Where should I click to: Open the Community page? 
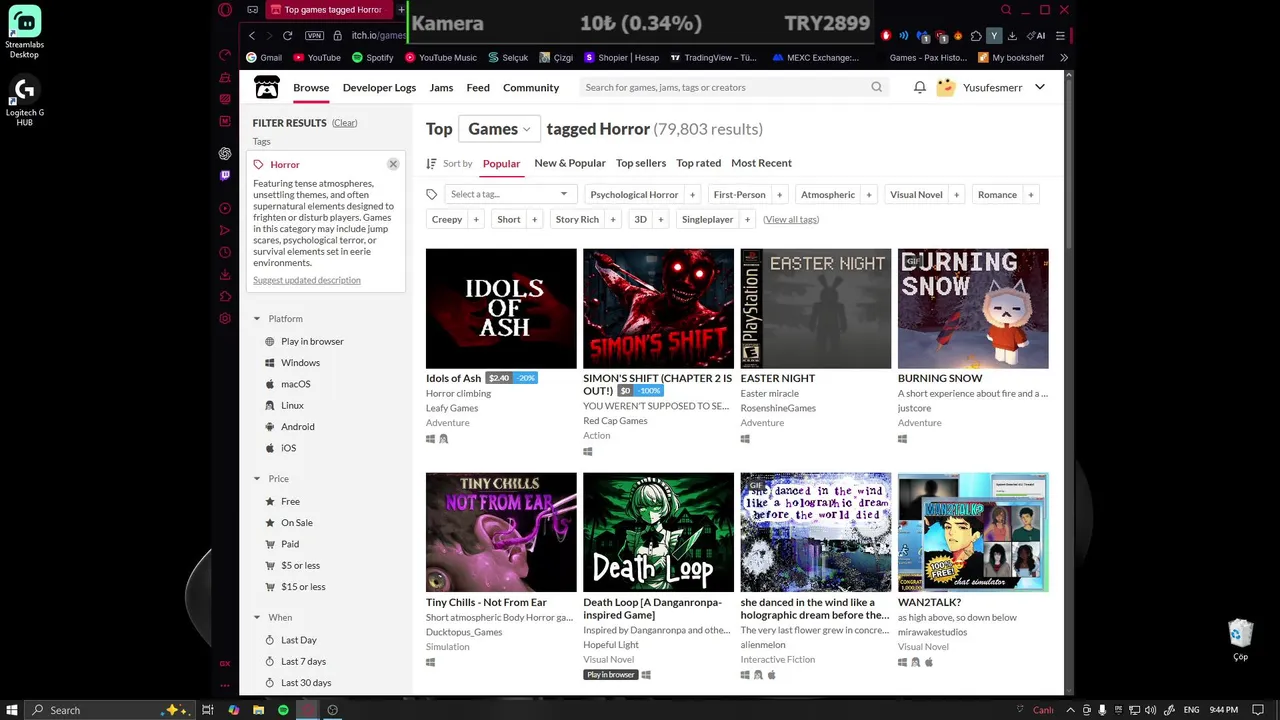point(531,87)
